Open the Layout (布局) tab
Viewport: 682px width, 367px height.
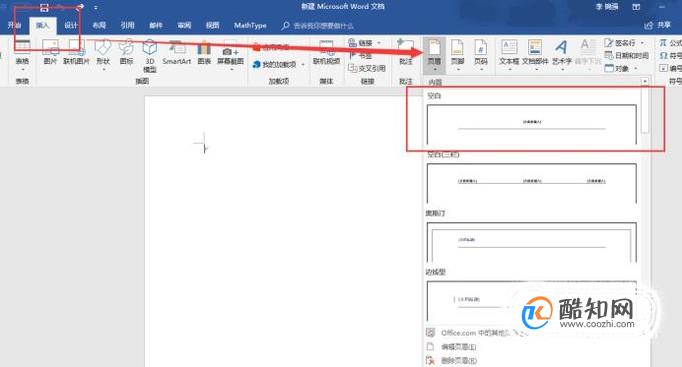[99, 25]
